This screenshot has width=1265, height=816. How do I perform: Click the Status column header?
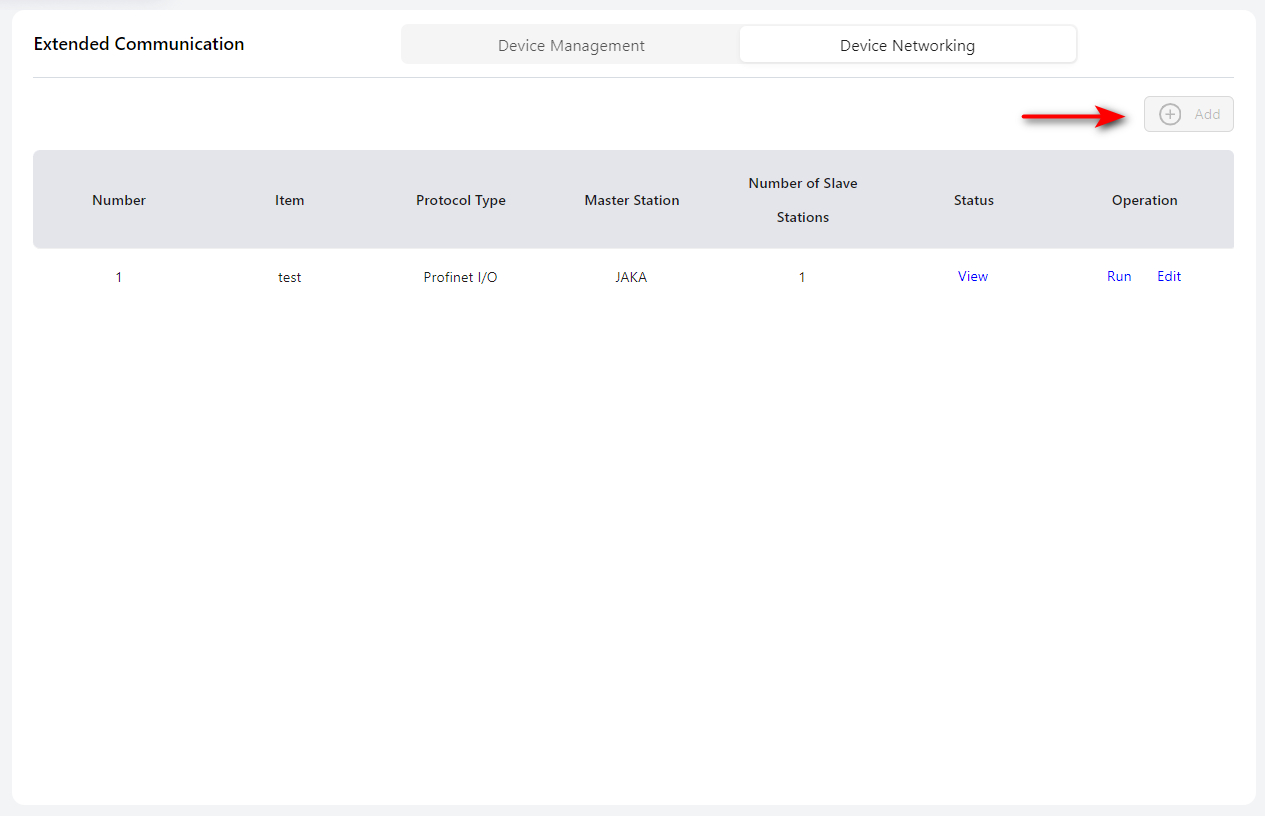pyautogui.click(x=974, y=200)
